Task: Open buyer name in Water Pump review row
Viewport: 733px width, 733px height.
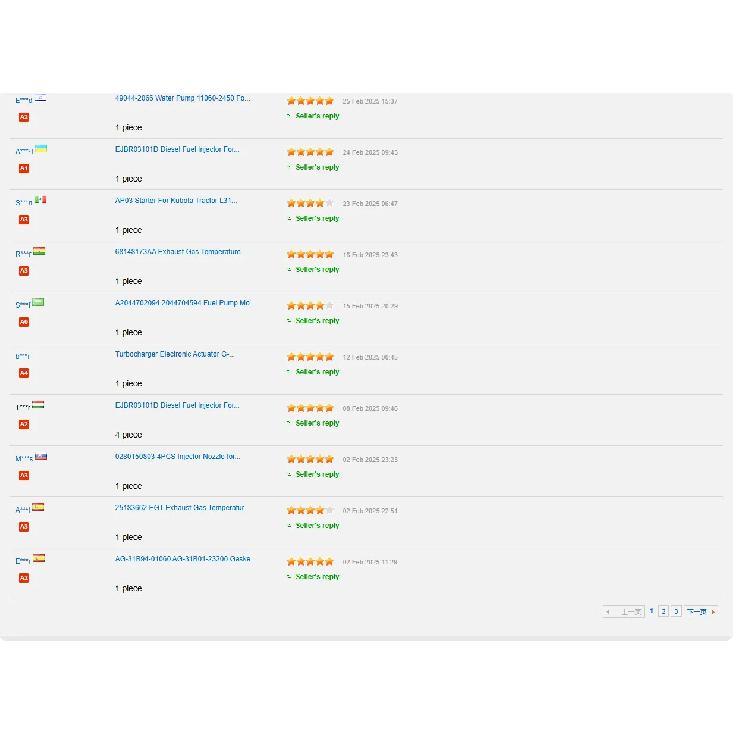Action: pos(24,100)
